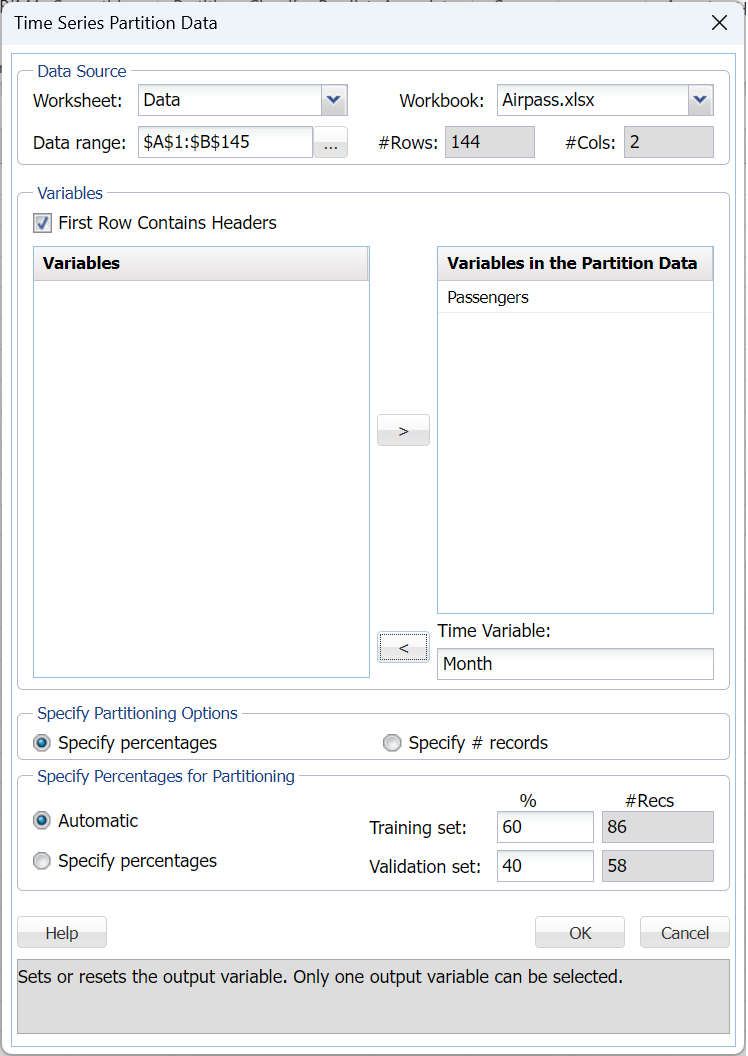Close the Time Series Partition Data dialog
This screenshot has height=1056, width=748.
pyautogui.click(x=718, y=23)
